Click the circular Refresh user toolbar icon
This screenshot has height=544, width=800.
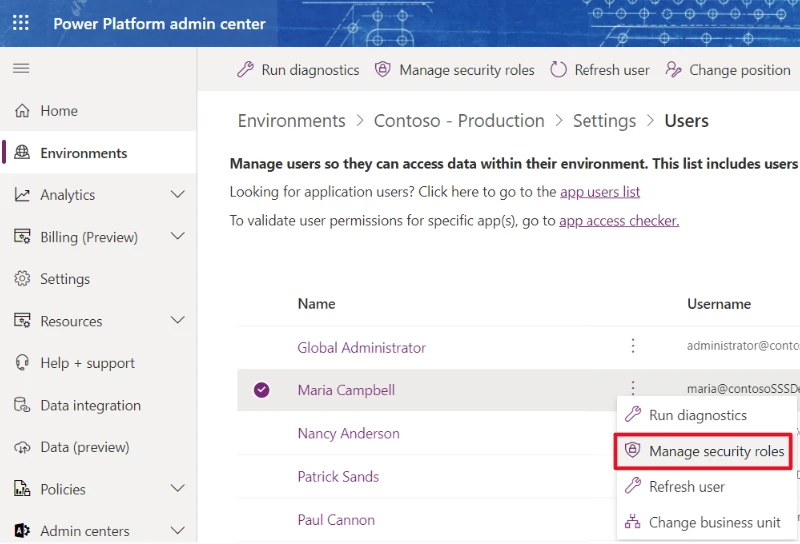pyautogui.click(x=558, y=69)
